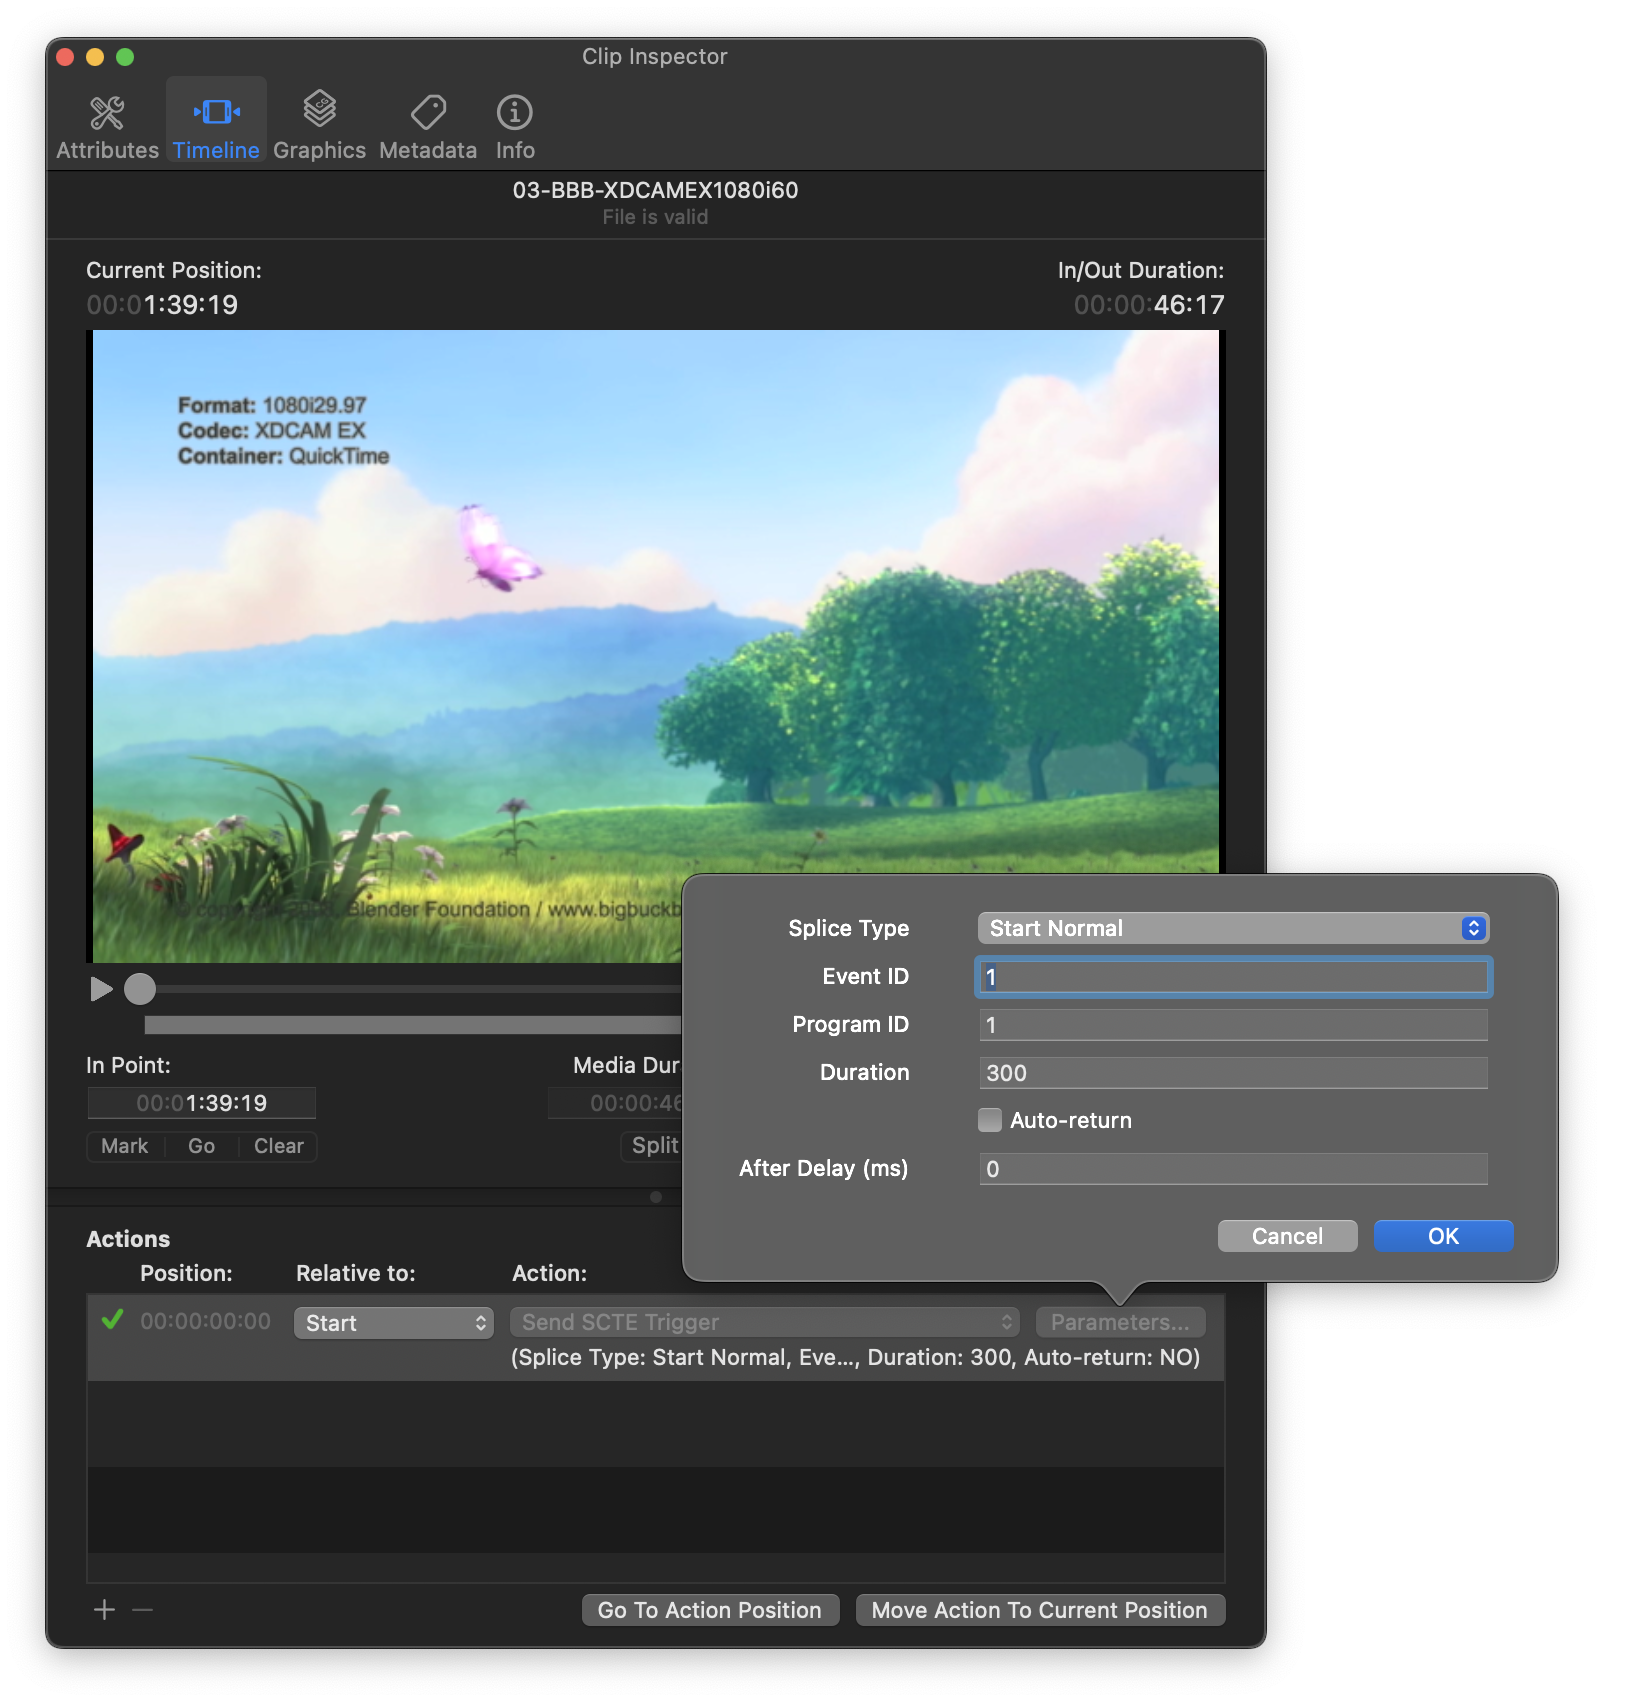The image size is (1630, 1702).
Task: Click the action position timecode 00:00:00:00
Action: coord(205,1321)
